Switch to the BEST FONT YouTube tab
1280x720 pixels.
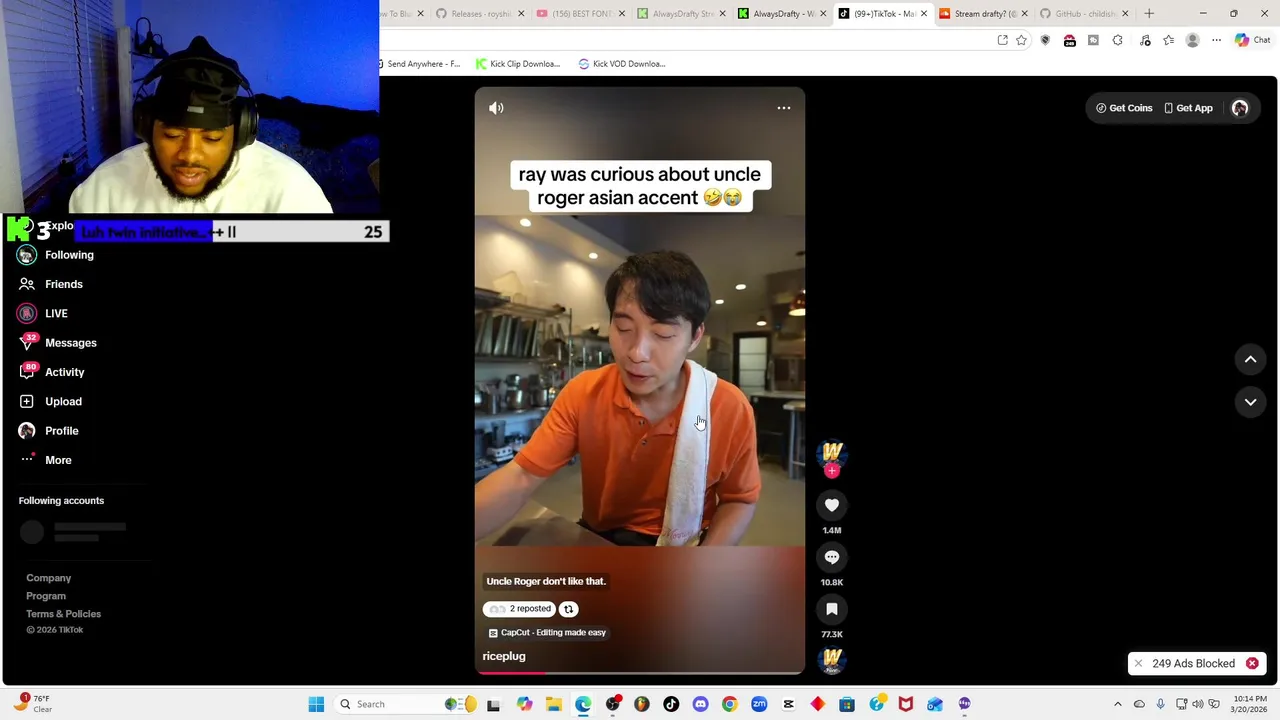[x=580, y=14]
